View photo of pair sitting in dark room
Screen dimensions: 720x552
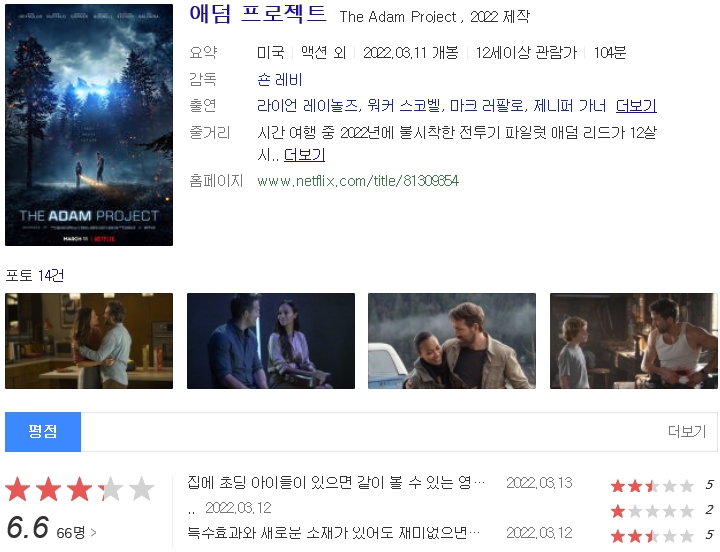click(271, 341)
